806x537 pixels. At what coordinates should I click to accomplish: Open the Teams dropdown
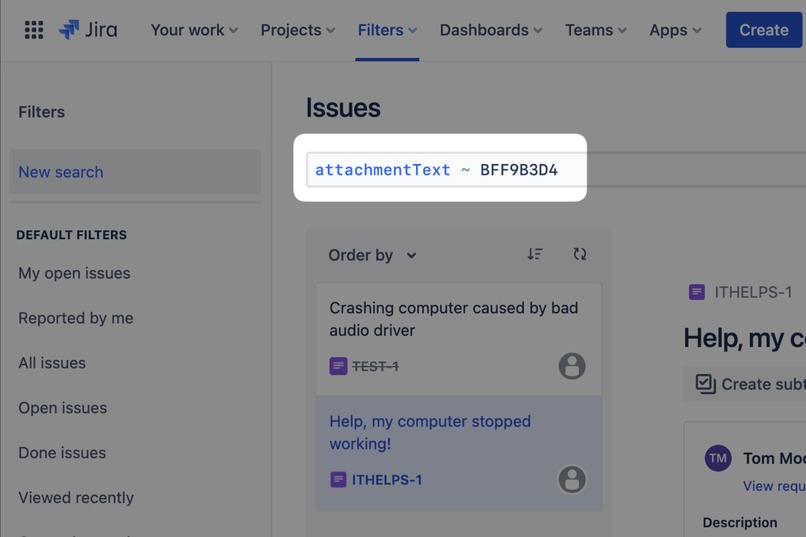[x=596, y=30]
